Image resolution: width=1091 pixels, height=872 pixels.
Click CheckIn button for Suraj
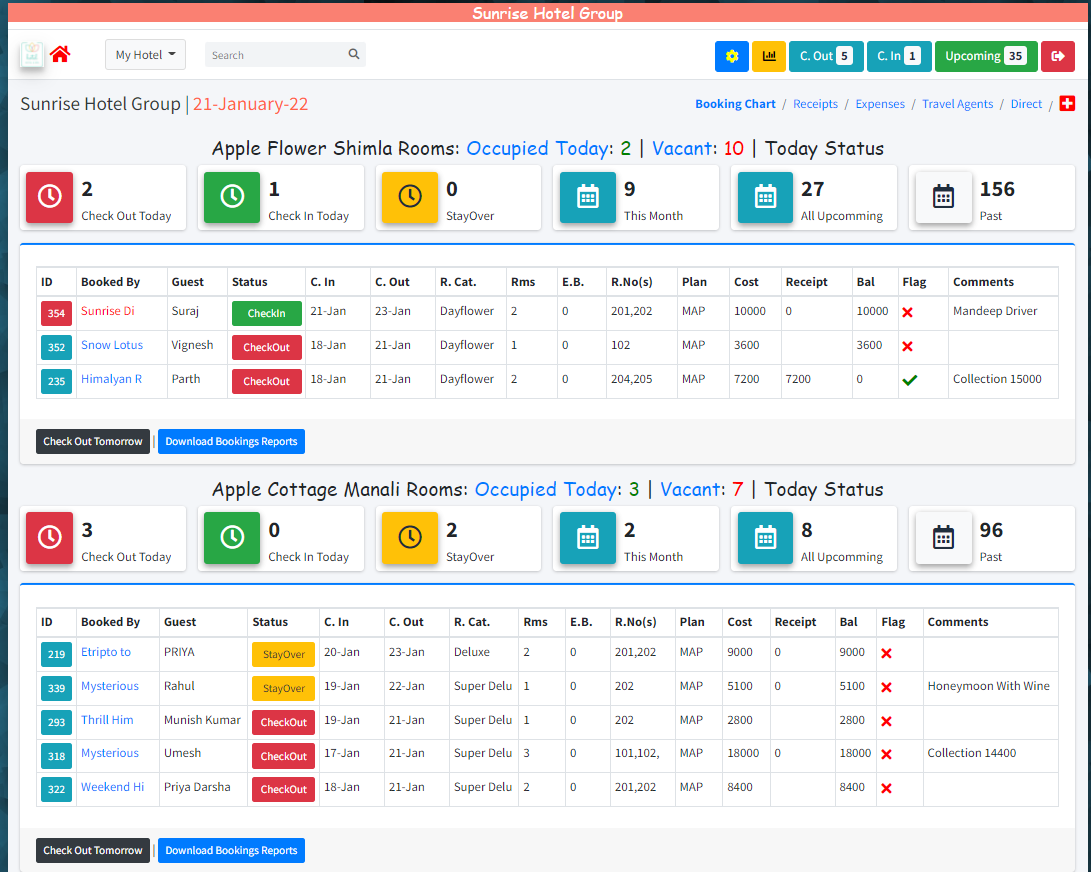[266, 313]
